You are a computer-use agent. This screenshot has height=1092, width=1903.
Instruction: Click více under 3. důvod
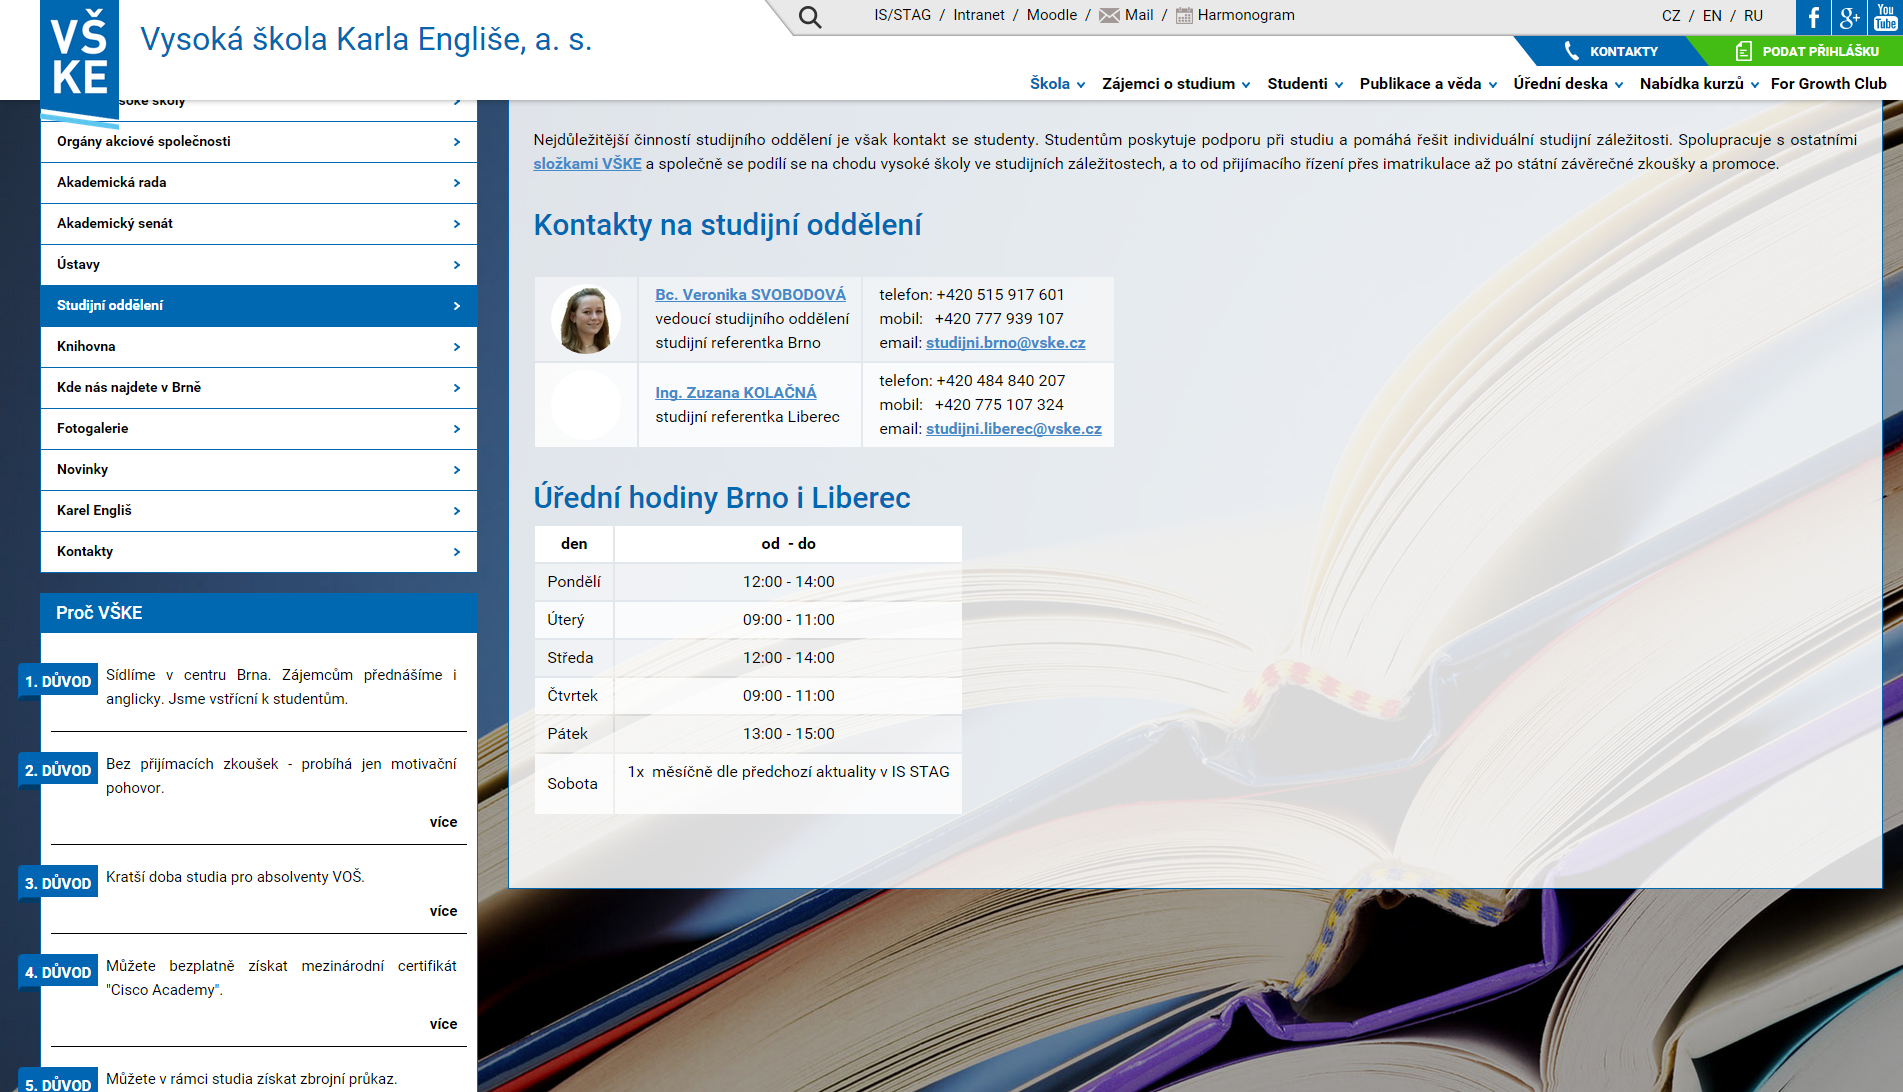[443, 911]
